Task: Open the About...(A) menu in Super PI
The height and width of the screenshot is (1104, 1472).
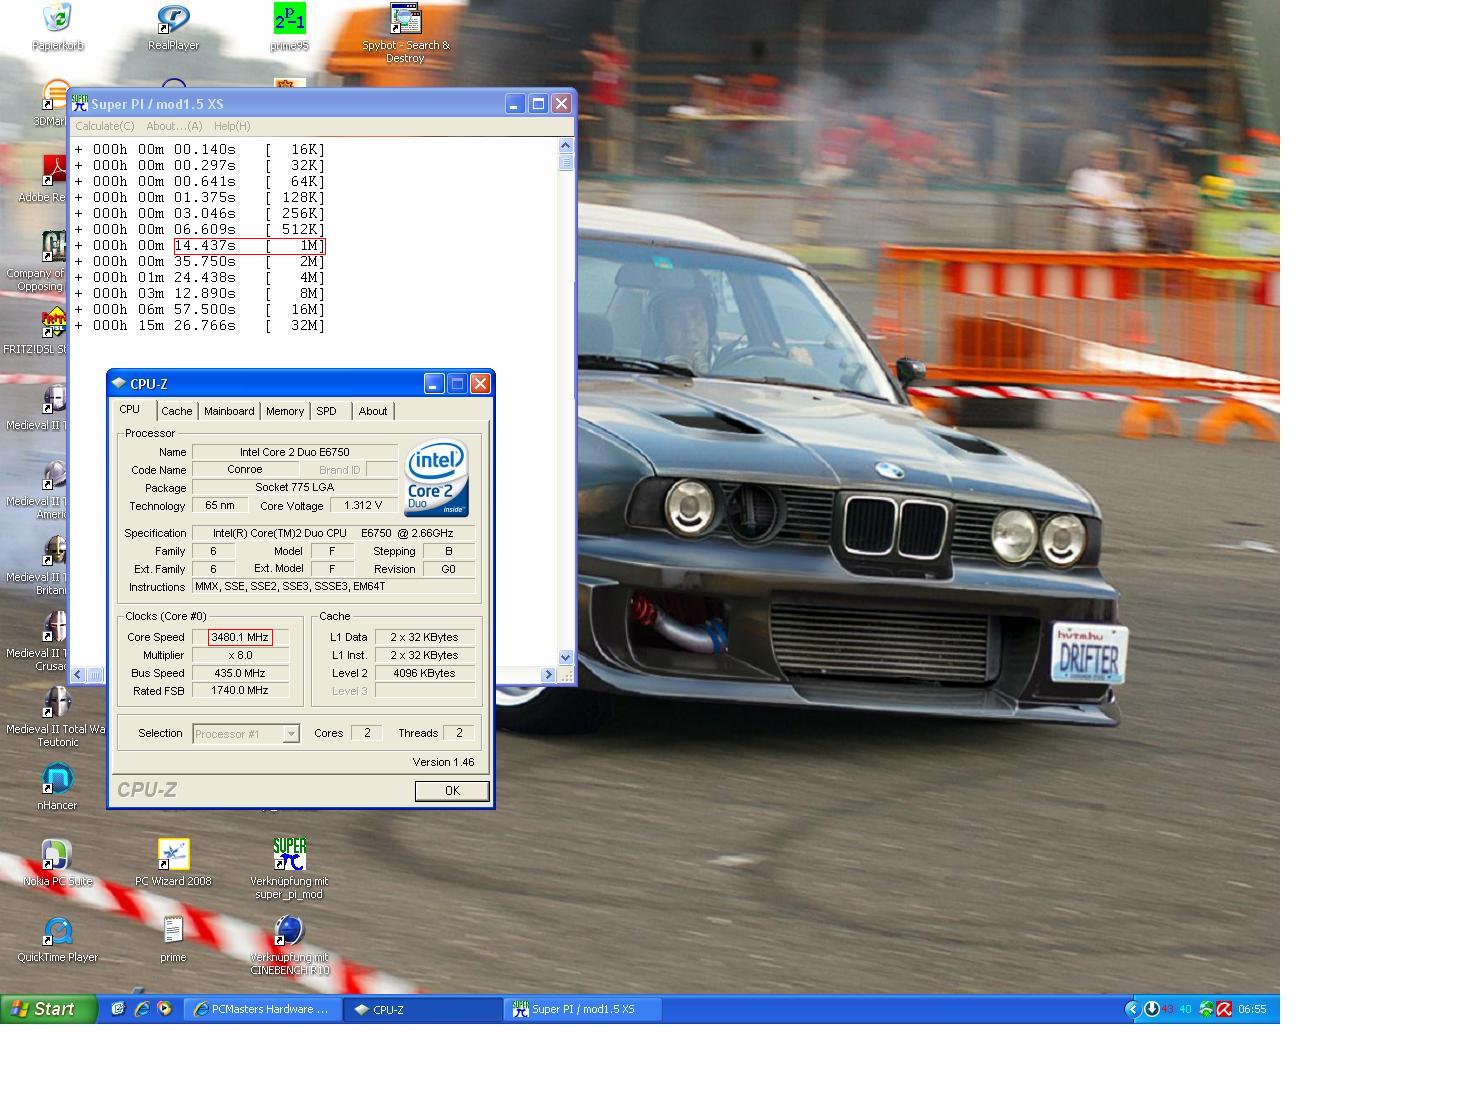Action: tap(174, 126)
